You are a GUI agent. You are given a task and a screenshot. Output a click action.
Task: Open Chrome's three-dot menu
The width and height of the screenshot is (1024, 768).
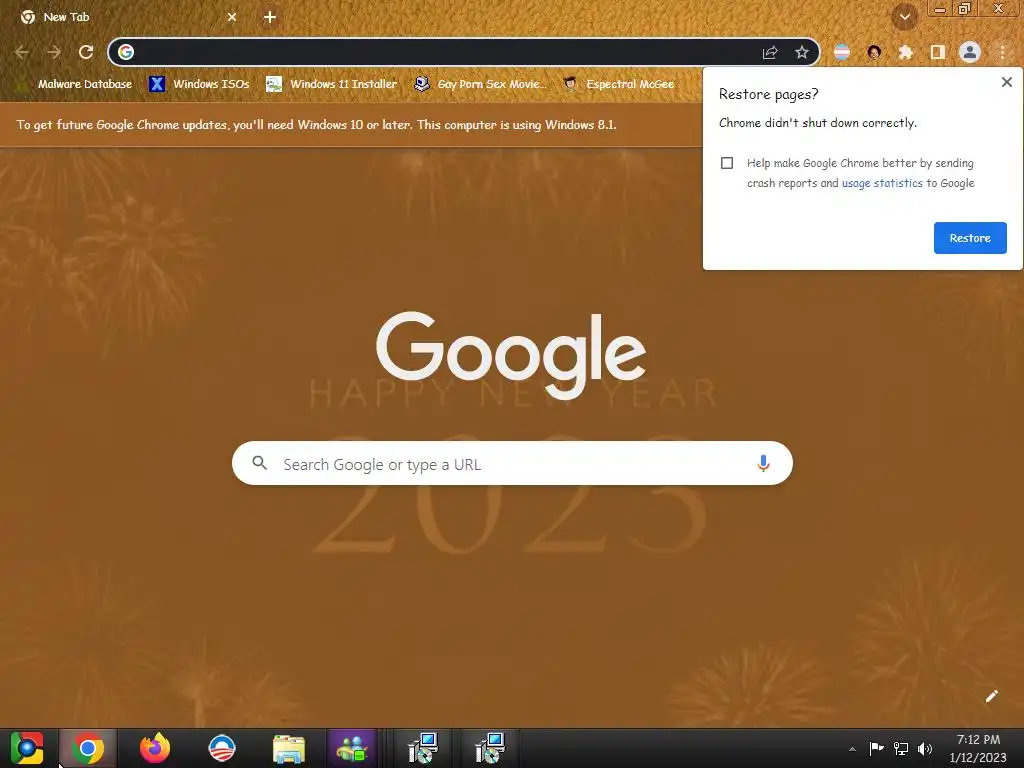coord(1002,52)
